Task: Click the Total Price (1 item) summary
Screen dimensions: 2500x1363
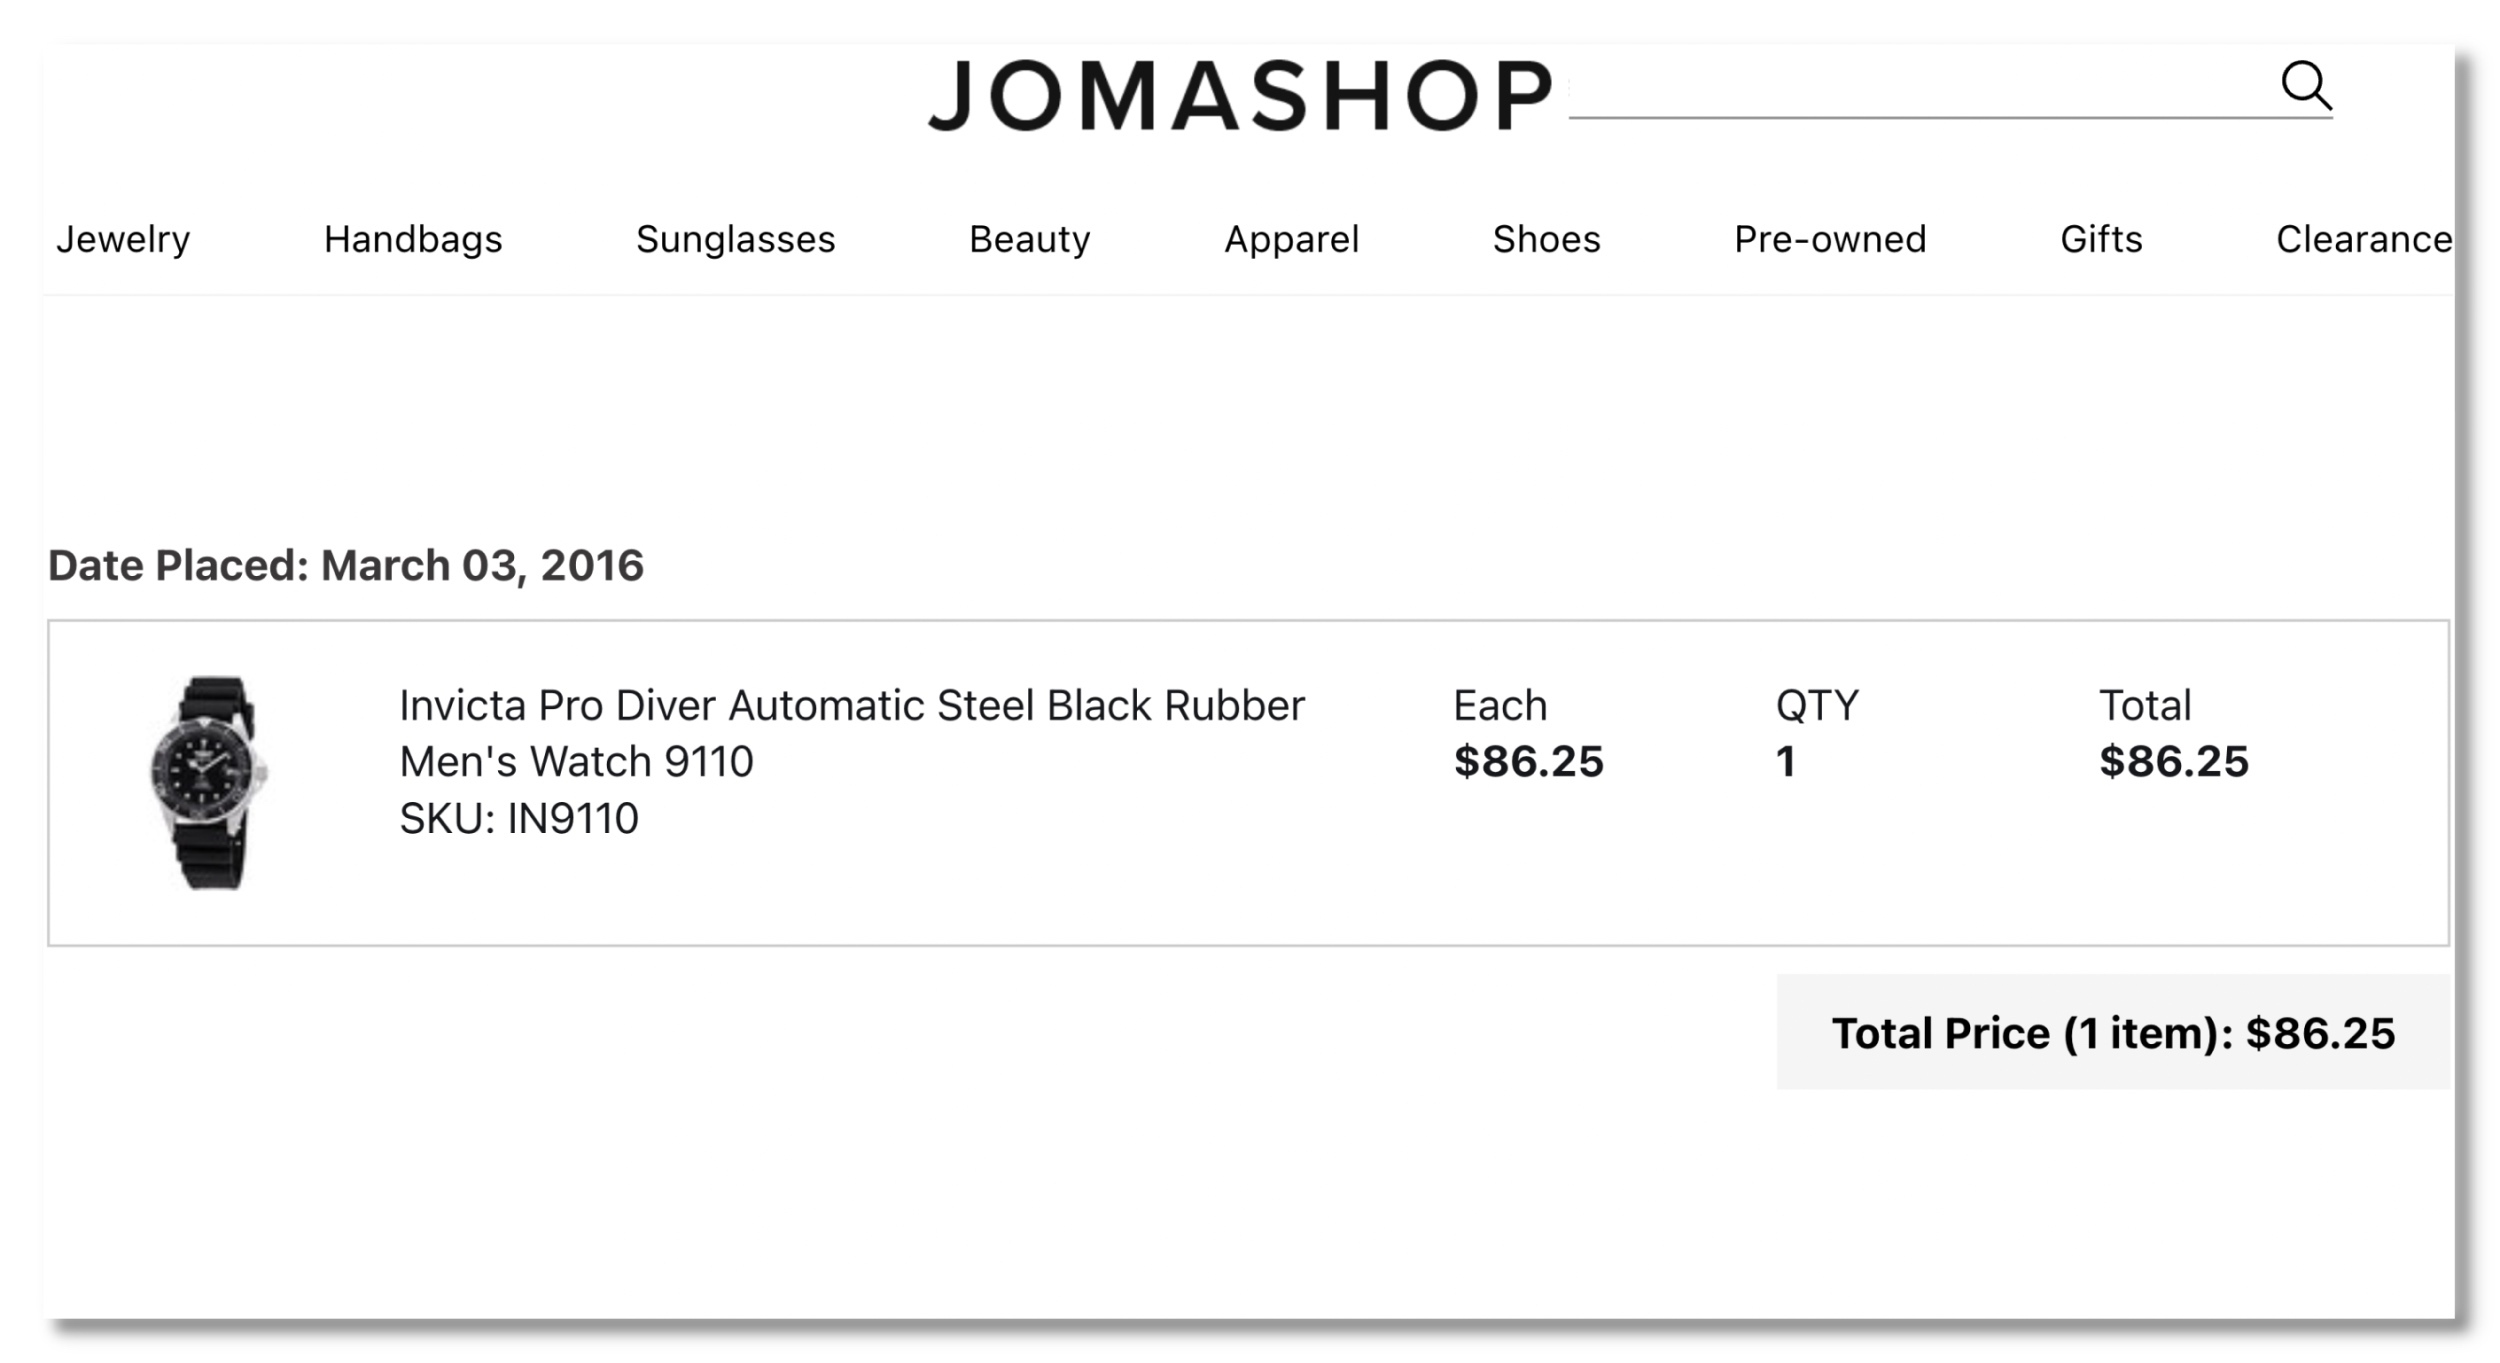Action: point(2112,1034)
